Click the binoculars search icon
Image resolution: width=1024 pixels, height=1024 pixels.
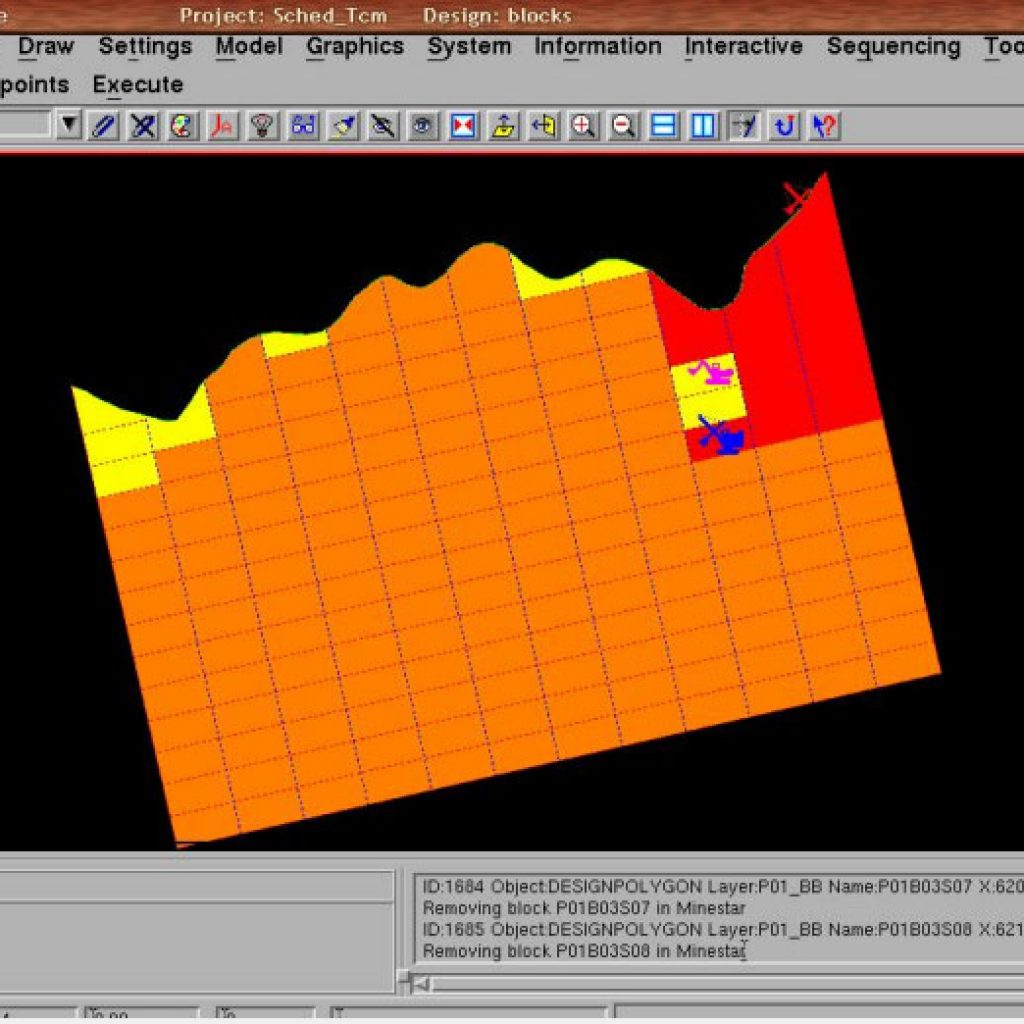[x=303, y=126]
